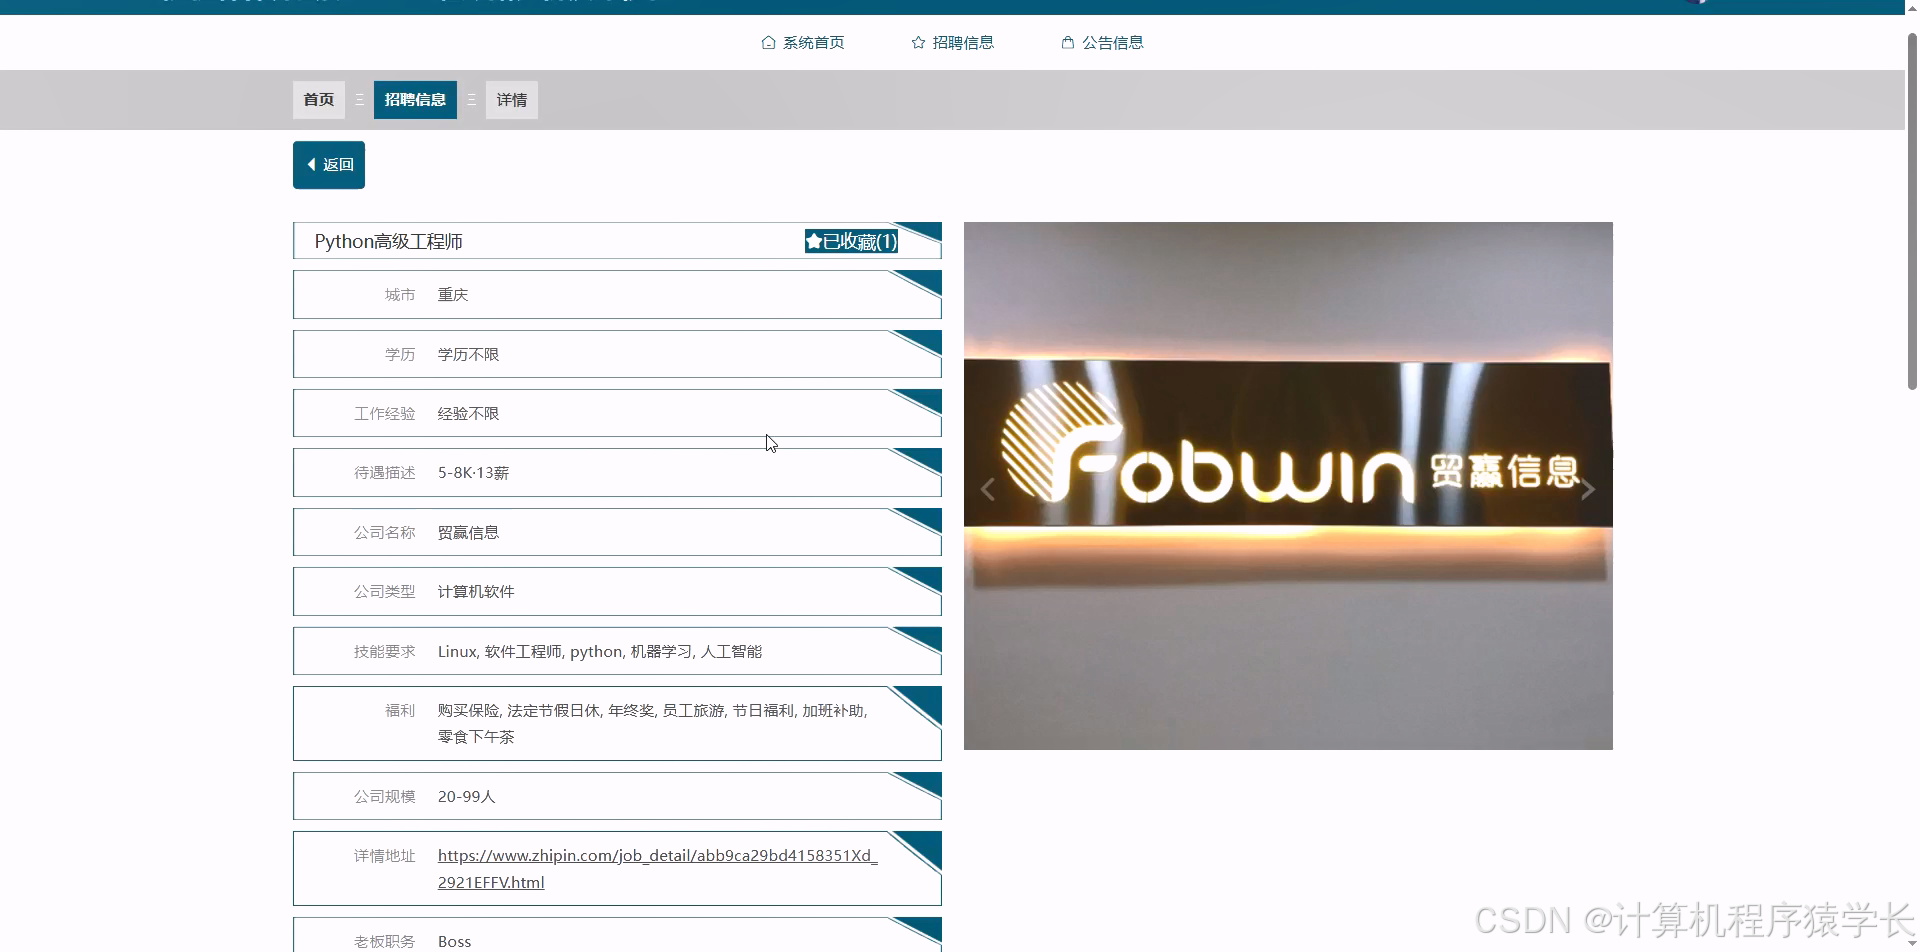The image size is (1920, 952).
Task: Click the skills text starting with Linux
Action: pyautogui.click(x=600, y=652)
